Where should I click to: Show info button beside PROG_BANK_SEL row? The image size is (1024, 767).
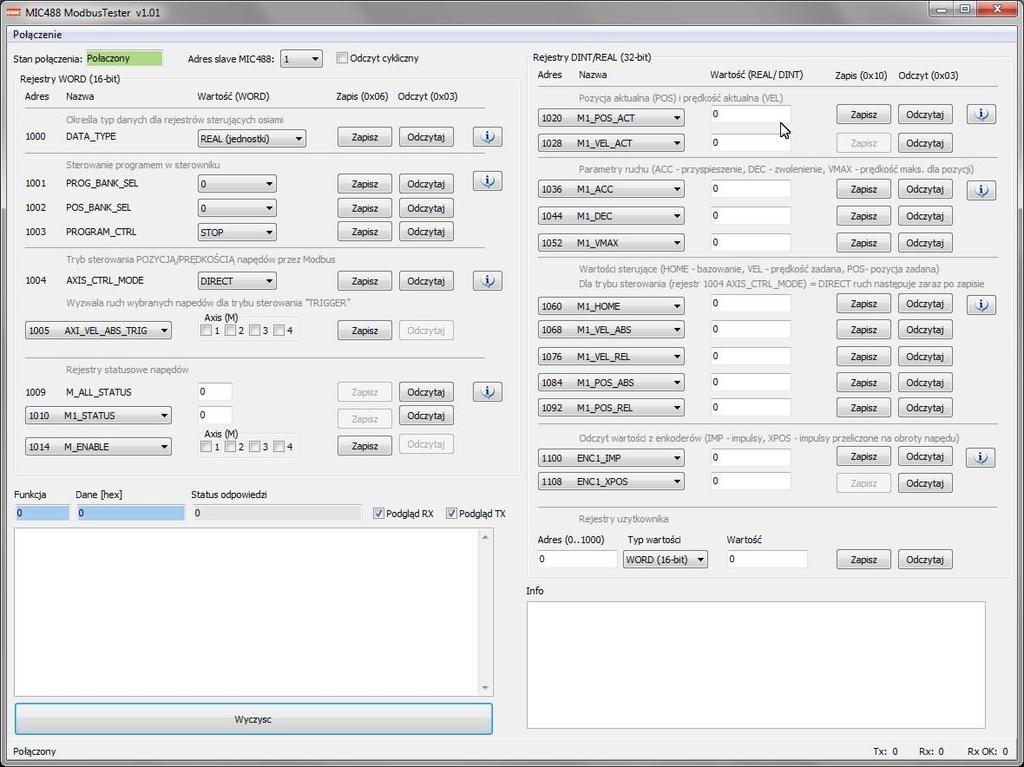pos(487,181)
